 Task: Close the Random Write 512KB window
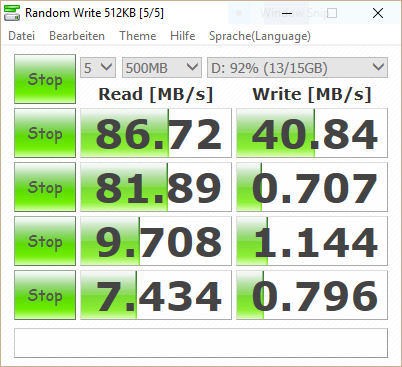tap(378, 13)
